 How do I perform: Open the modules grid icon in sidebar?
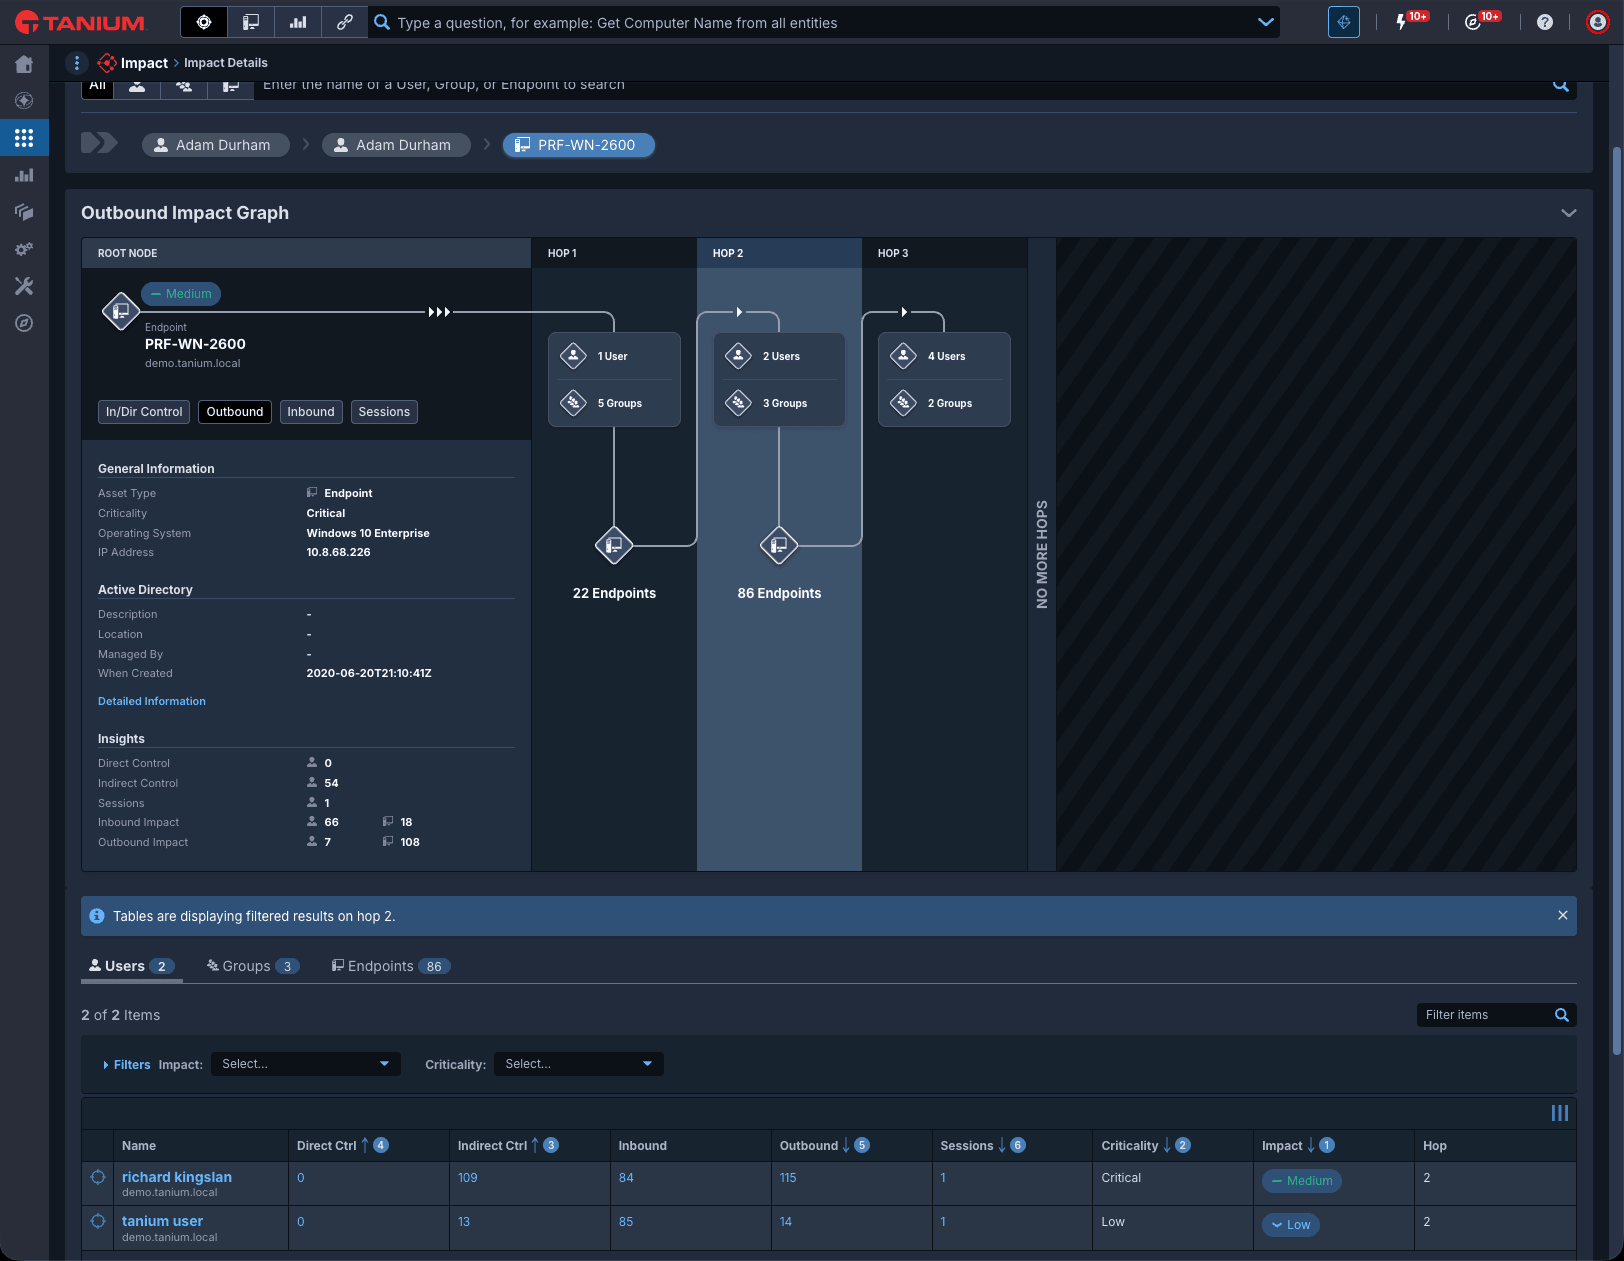(24, 138)
